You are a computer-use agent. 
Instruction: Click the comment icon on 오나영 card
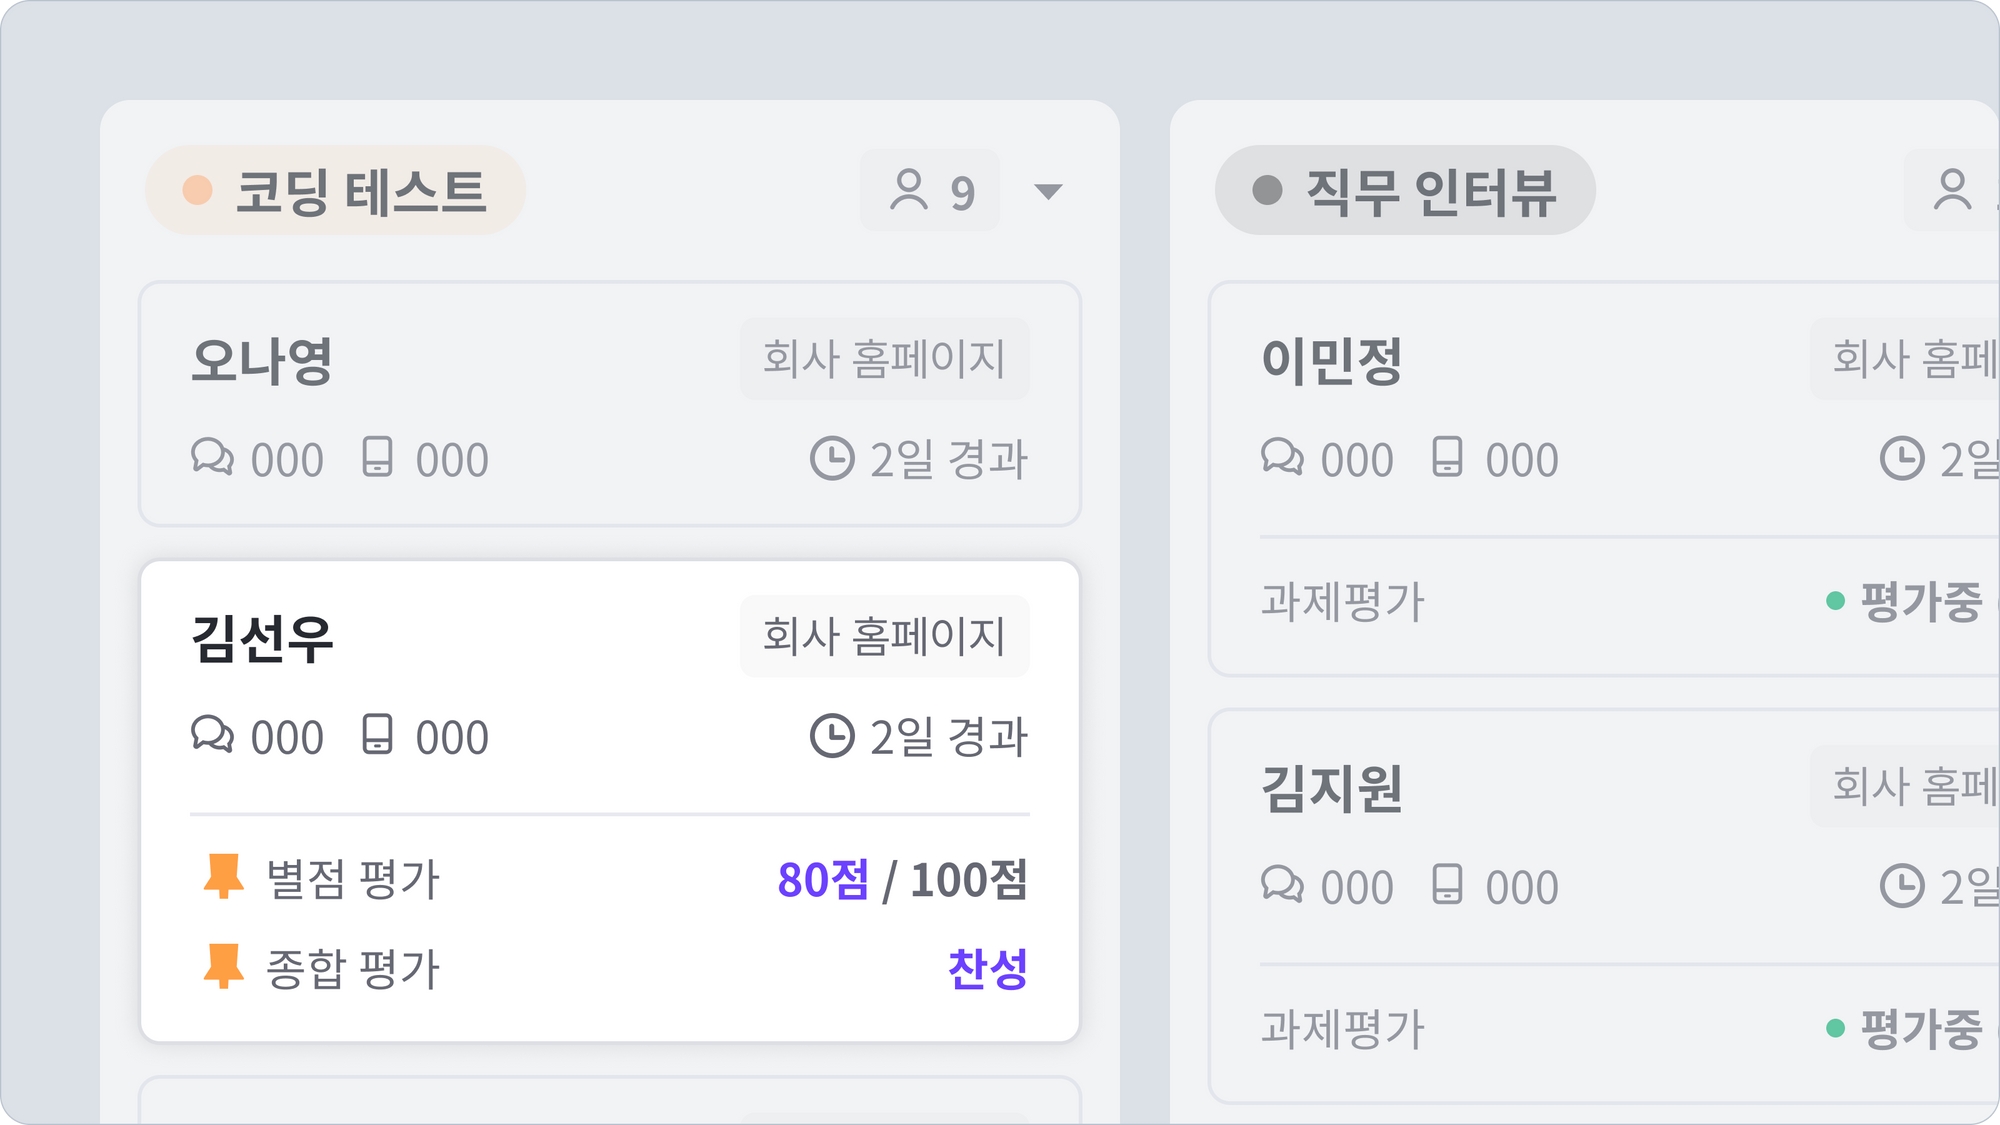click(212, 457)
